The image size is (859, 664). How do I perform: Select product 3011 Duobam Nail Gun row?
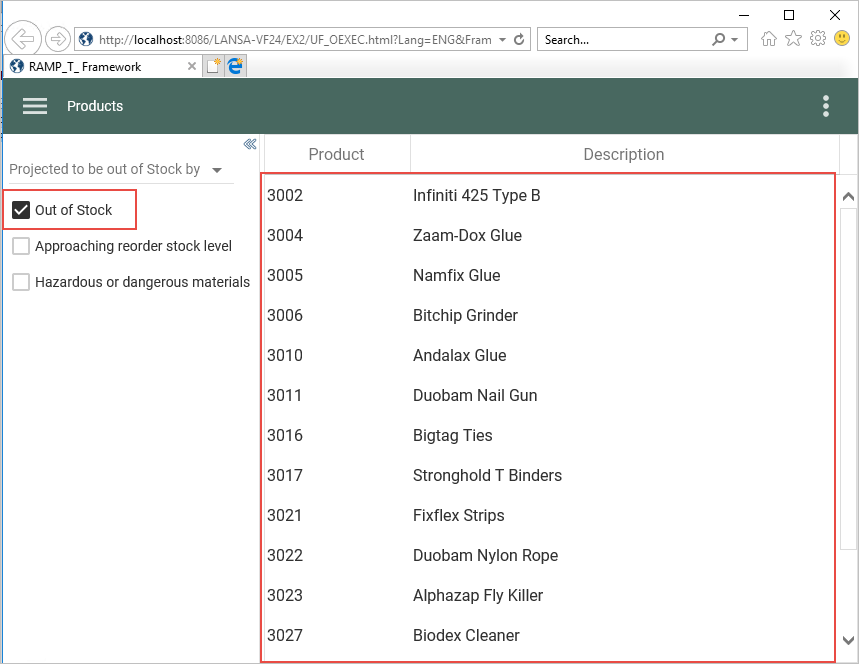coord(475,395)
